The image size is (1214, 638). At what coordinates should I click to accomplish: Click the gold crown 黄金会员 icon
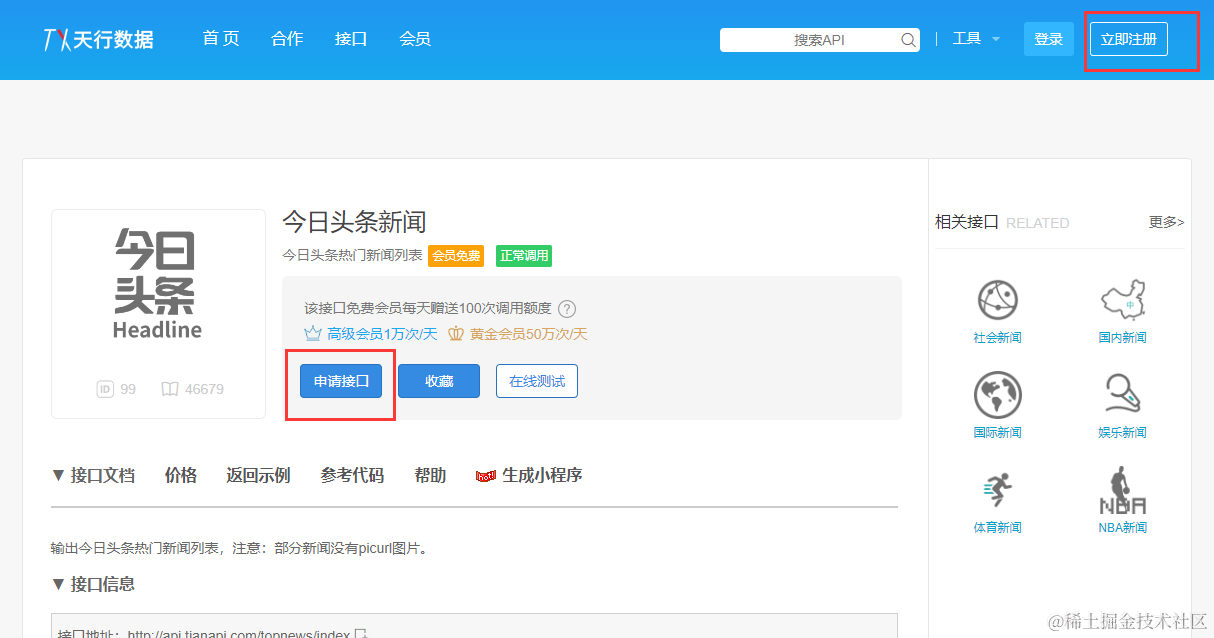[456, 333]
